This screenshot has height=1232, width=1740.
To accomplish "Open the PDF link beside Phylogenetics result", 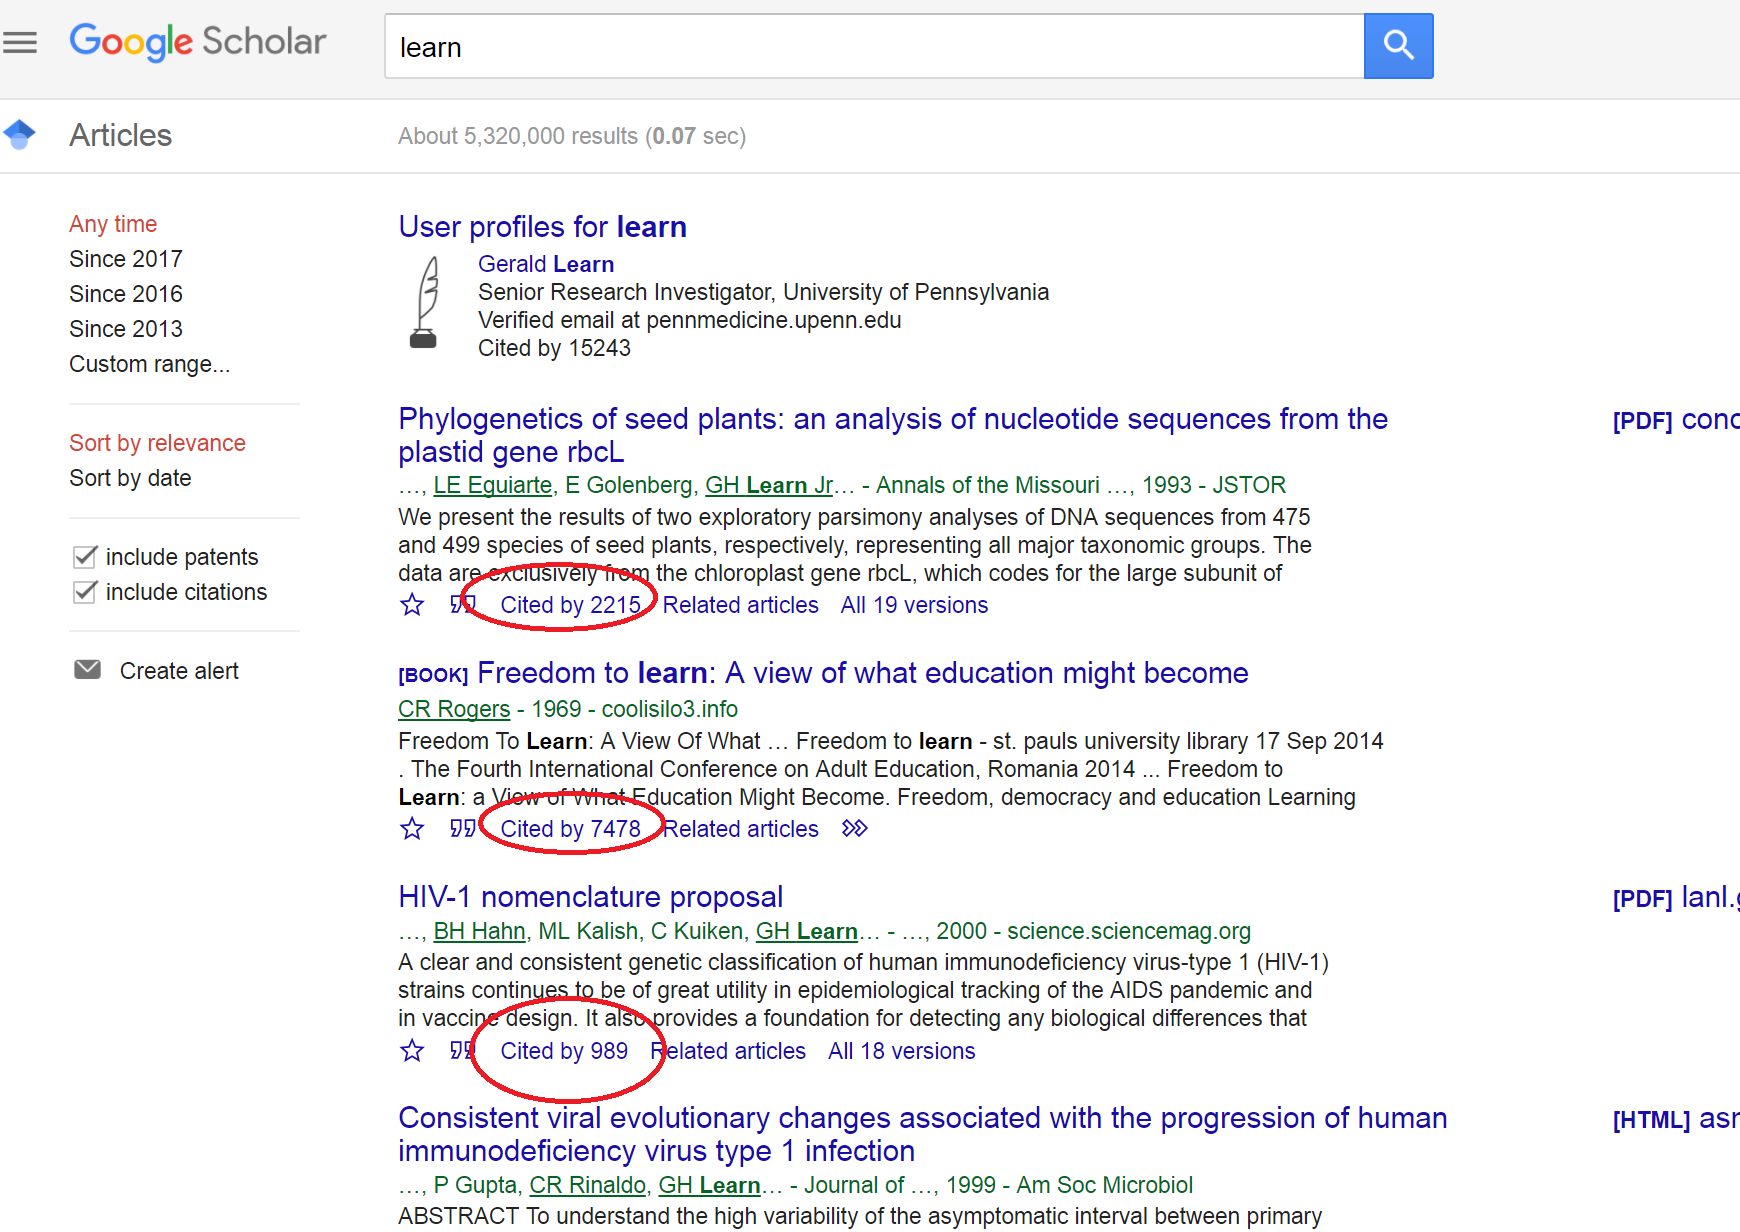I will pos(1676,420).
